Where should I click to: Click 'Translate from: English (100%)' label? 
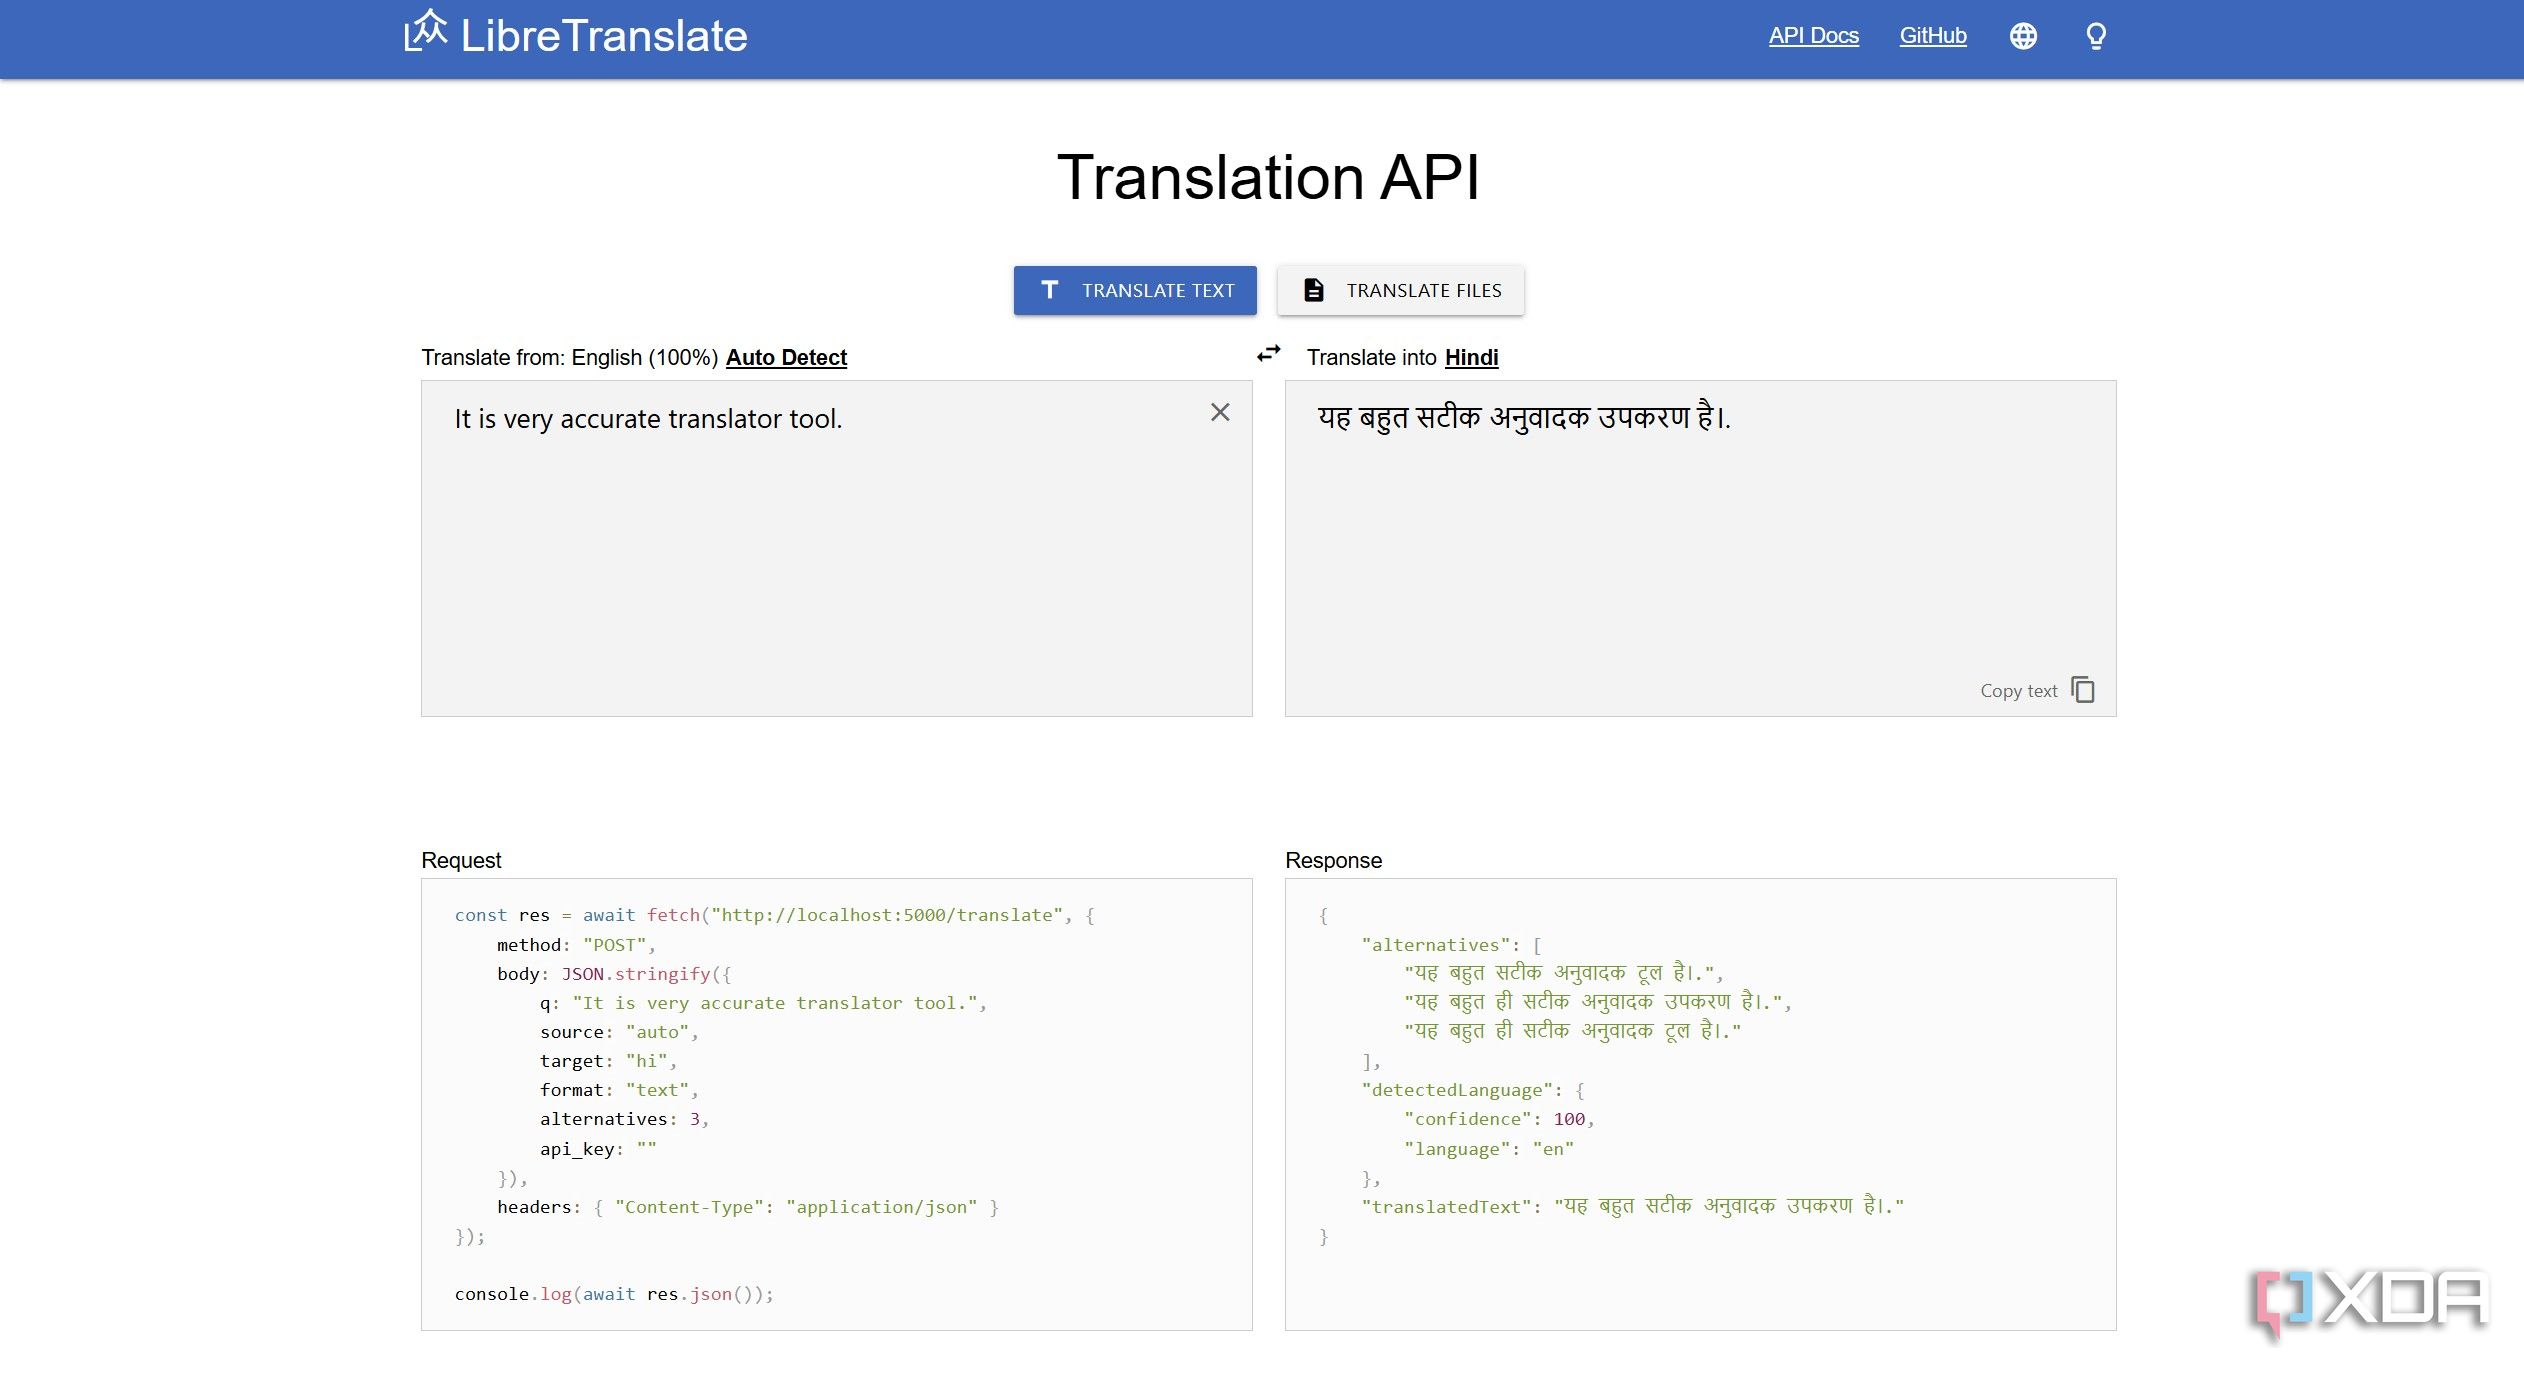pos(570,357)
